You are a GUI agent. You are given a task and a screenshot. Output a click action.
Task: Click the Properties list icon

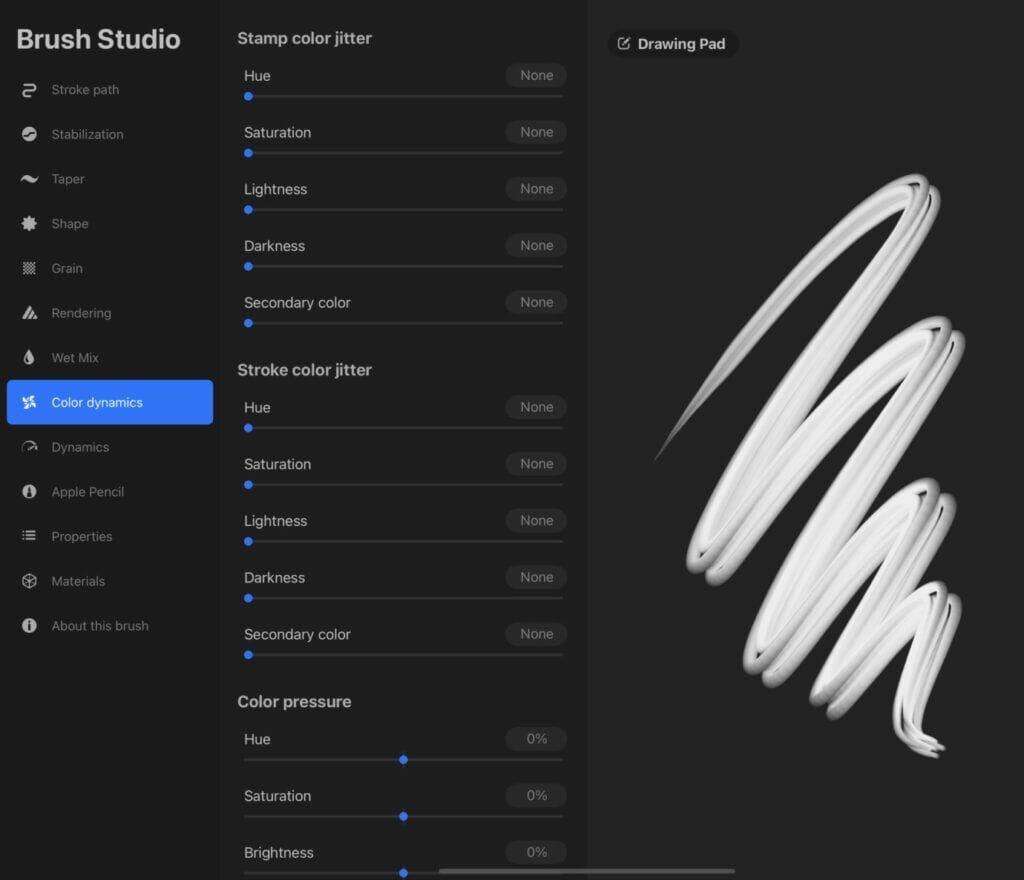point(29,536)
